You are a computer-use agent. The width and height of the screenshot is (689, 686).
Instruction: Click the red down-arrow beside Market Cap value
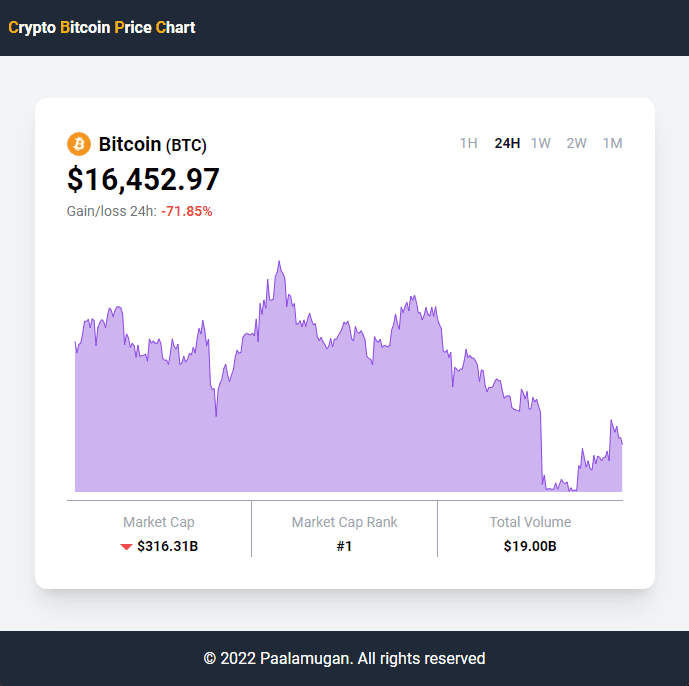(x=127, y=547)
